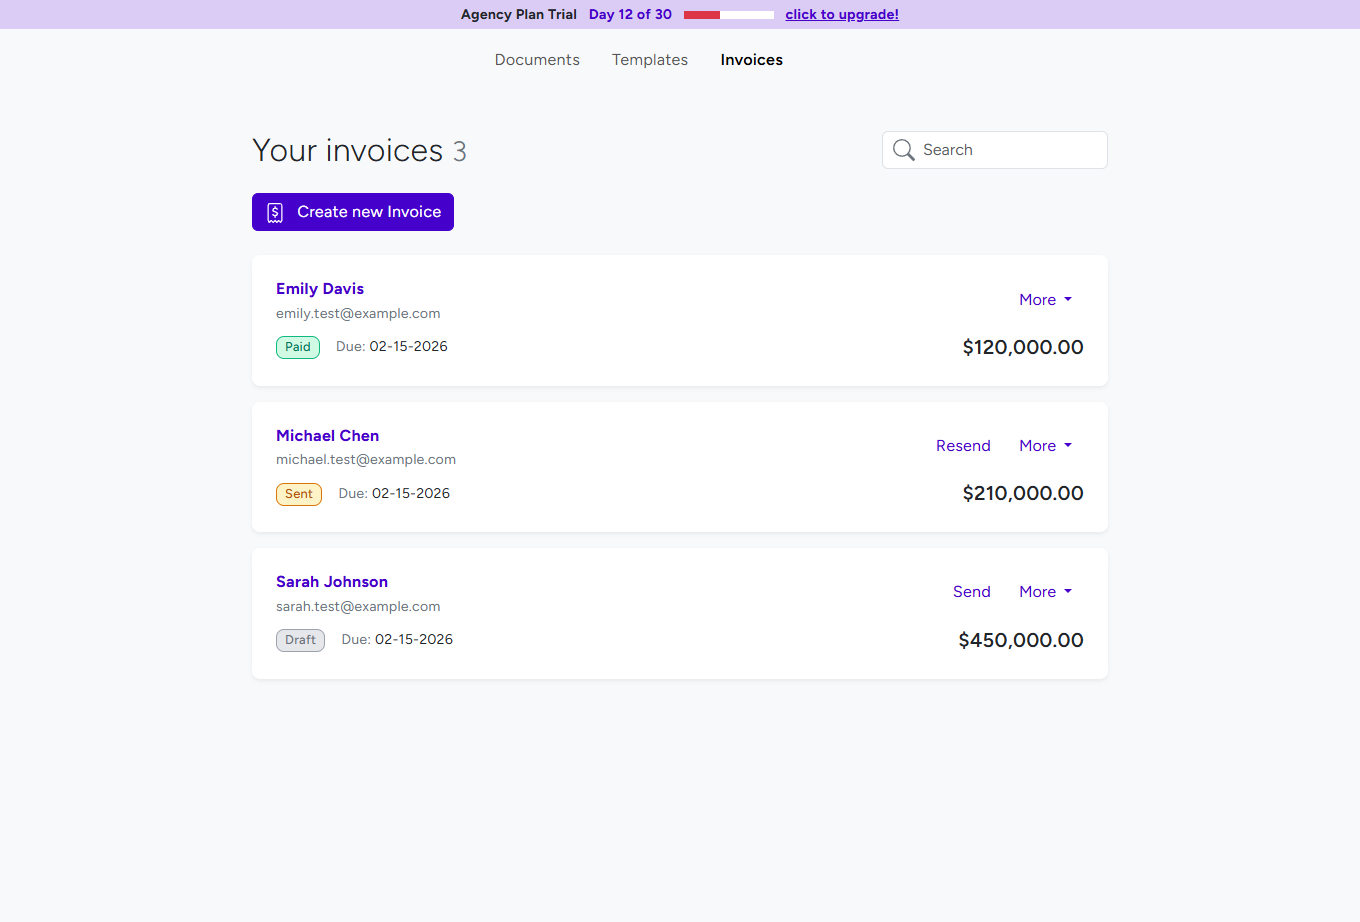Open Michael Chen's invoice details
The width and height of the screenshot is (1360, 922).
point(327,435)
